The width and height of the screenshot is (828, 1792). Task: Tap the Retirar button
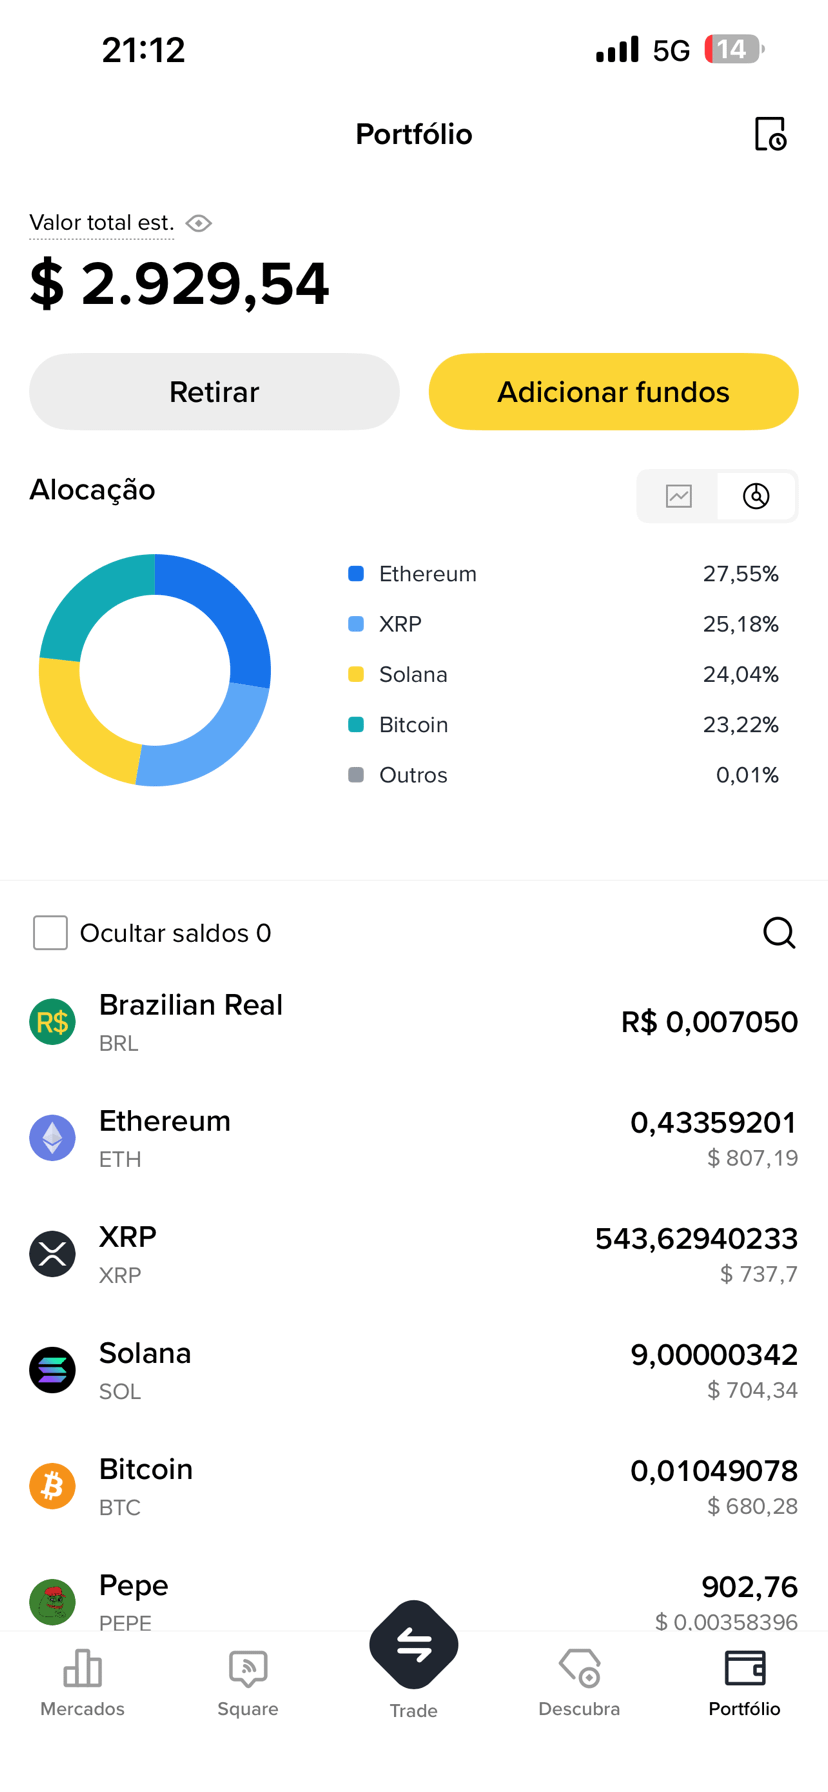[x=214, y=392]
